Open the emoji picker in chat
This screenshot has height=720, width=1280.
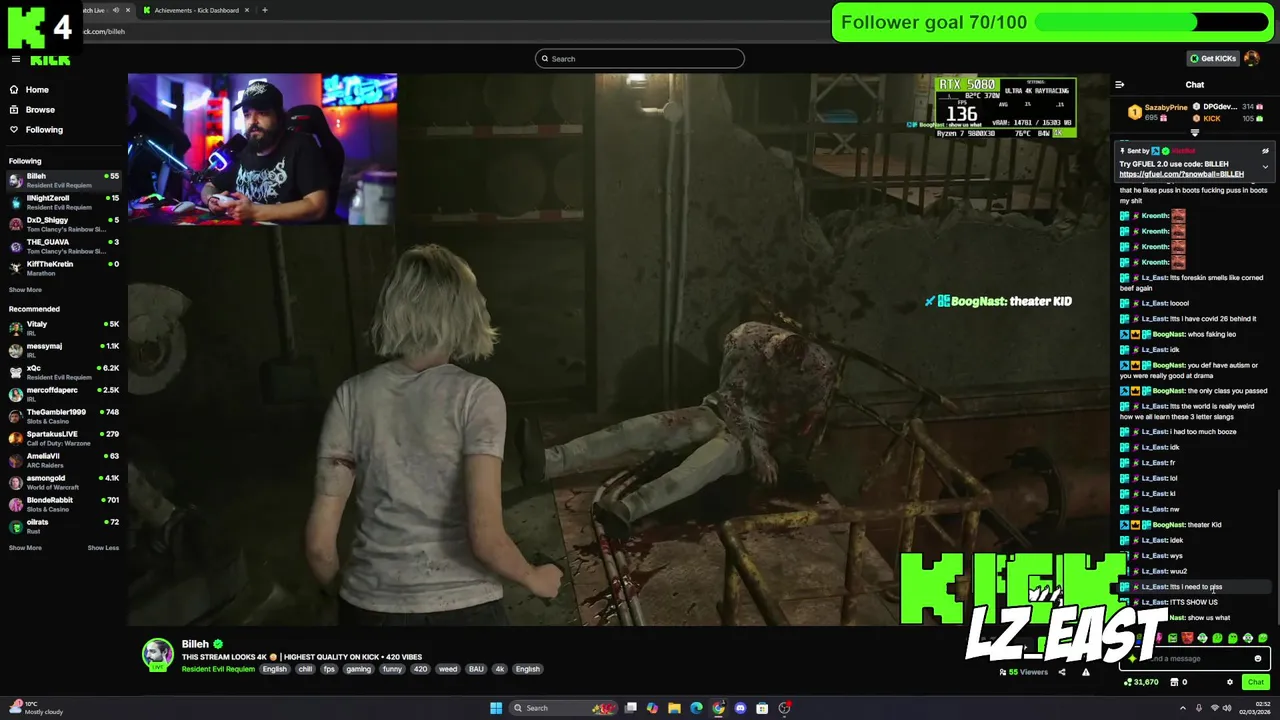click(1258, 659)
